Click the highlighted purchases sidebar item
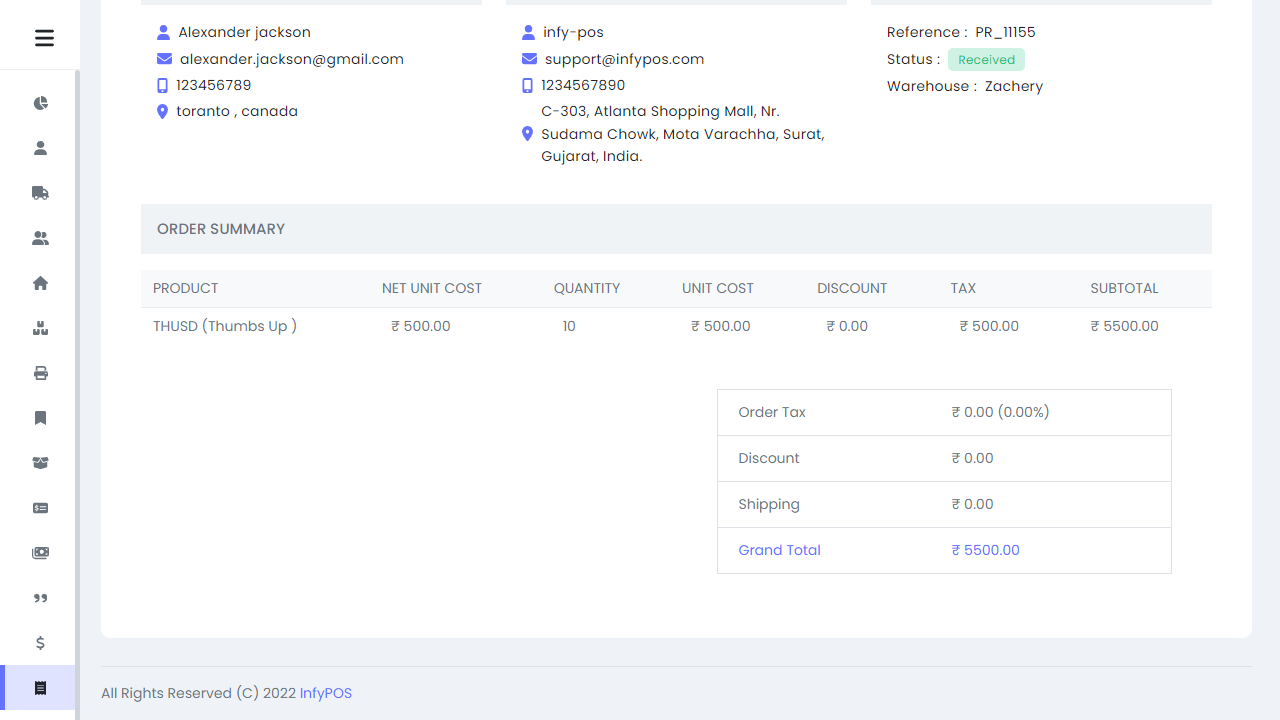 click(x=40, y=688)
